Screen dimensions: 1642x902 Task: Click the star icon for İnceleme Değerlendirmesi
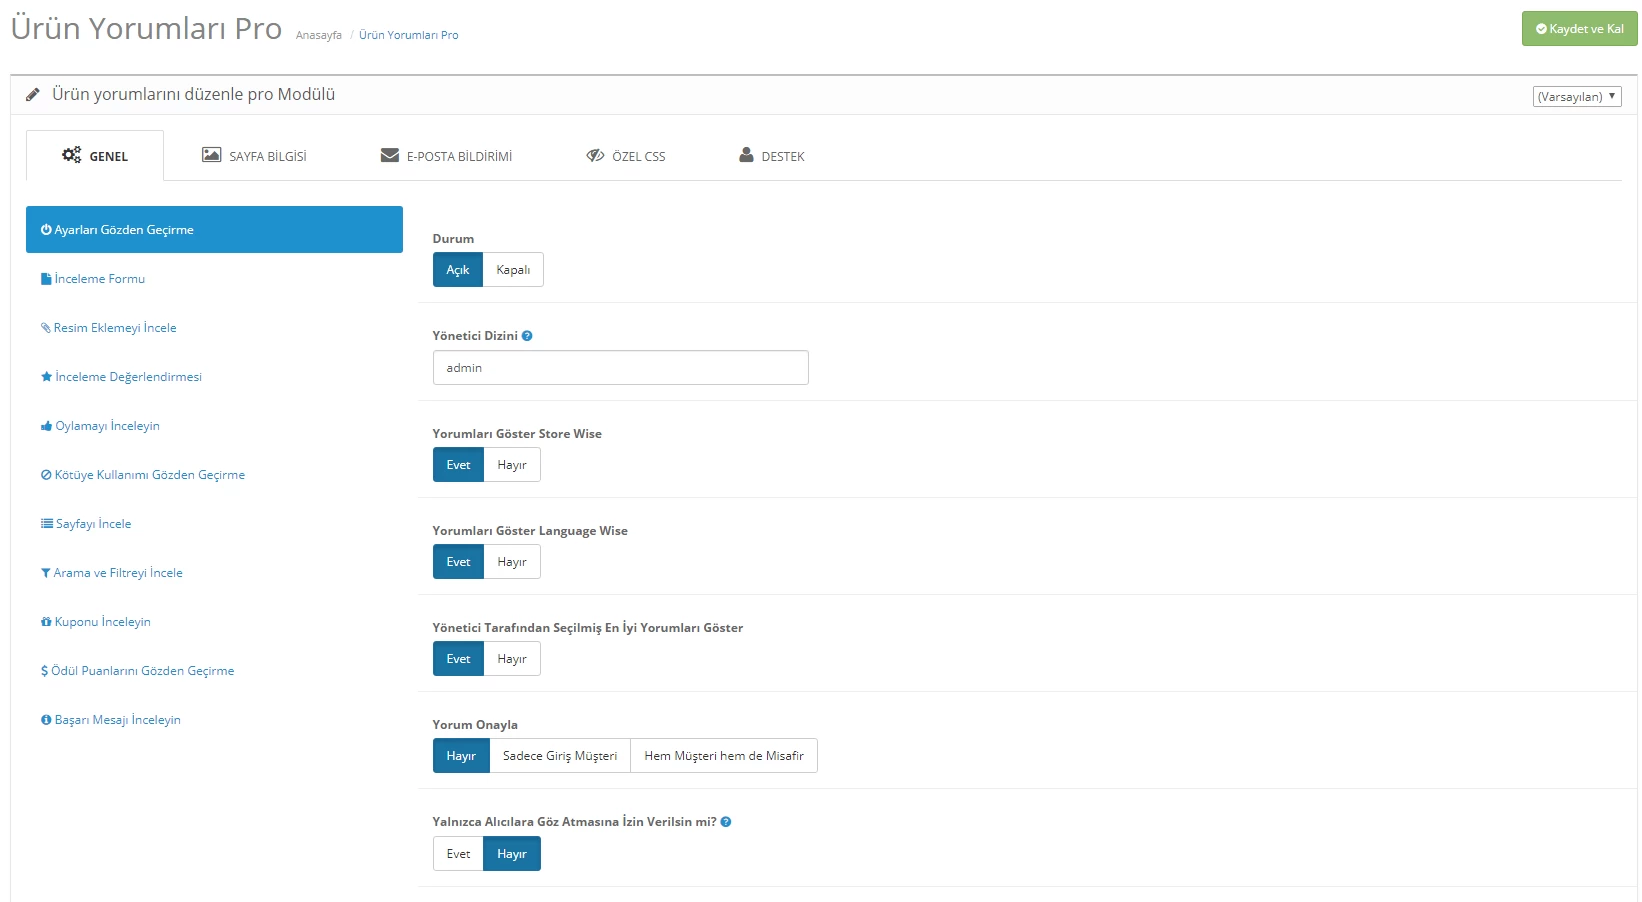(45, 377)
